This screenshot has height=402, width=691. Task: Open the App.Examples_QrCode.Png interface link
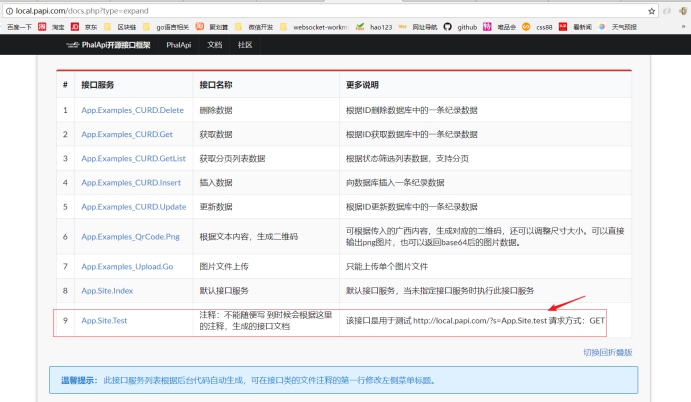pos(130,237)
